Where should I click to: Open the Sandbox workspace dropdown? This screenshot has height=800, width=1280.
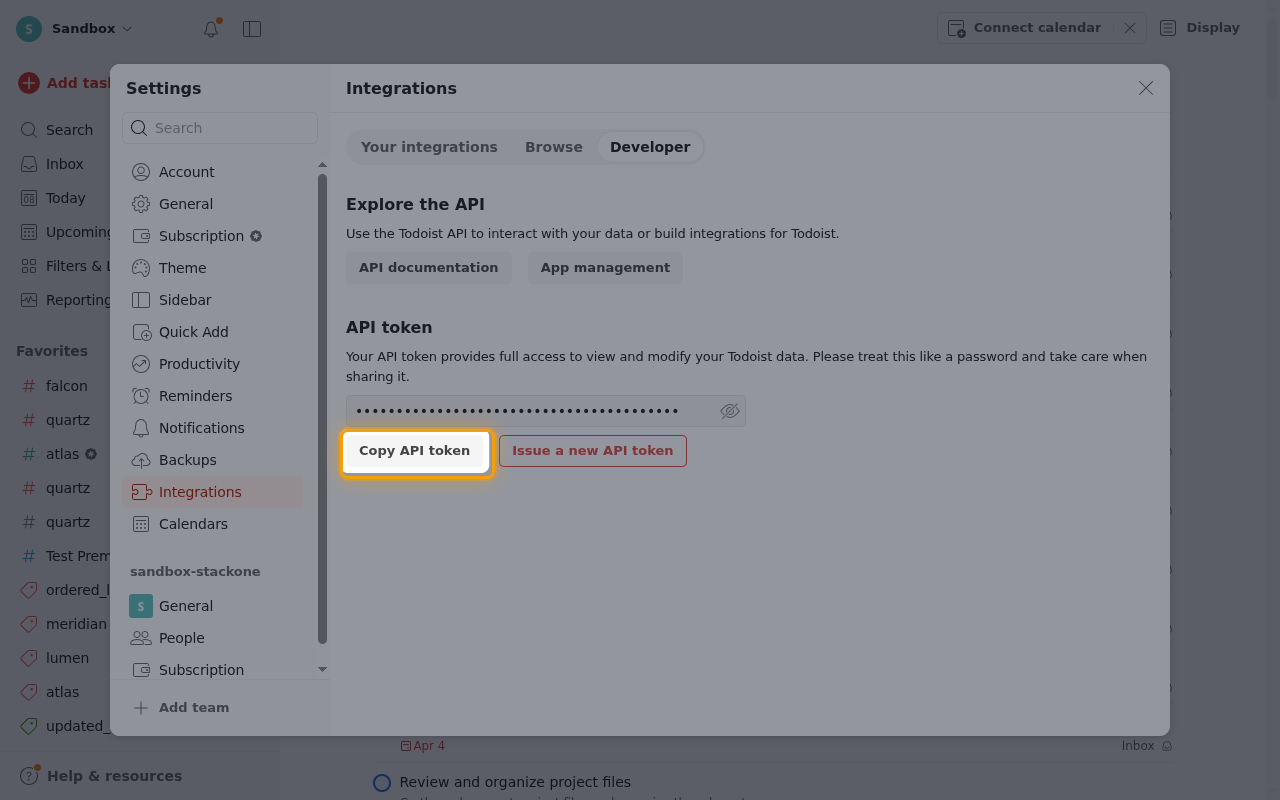coord(75,29)
